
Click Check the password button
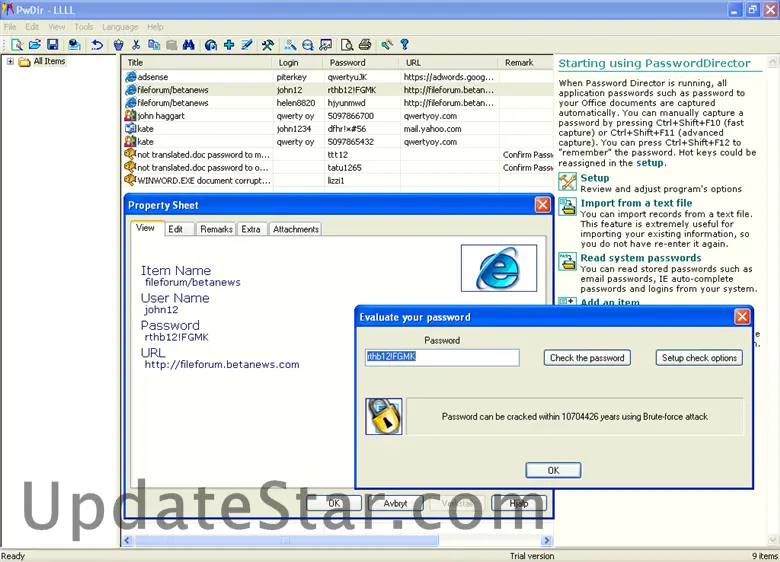click(x=587, y=358)
